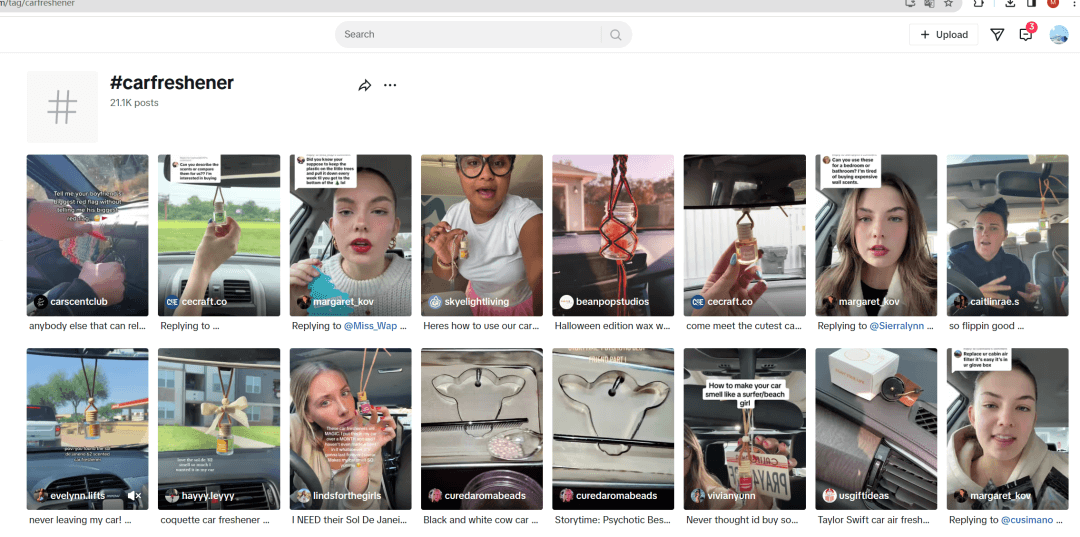The image size is (1080, 537).
Task: Share the #carfreshener hashtag page
Action: (x=364, y=86)
